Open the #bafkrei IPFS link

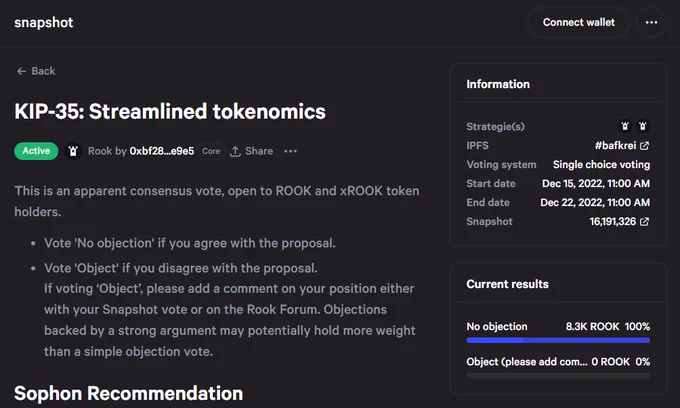click(x=615, y=146)
